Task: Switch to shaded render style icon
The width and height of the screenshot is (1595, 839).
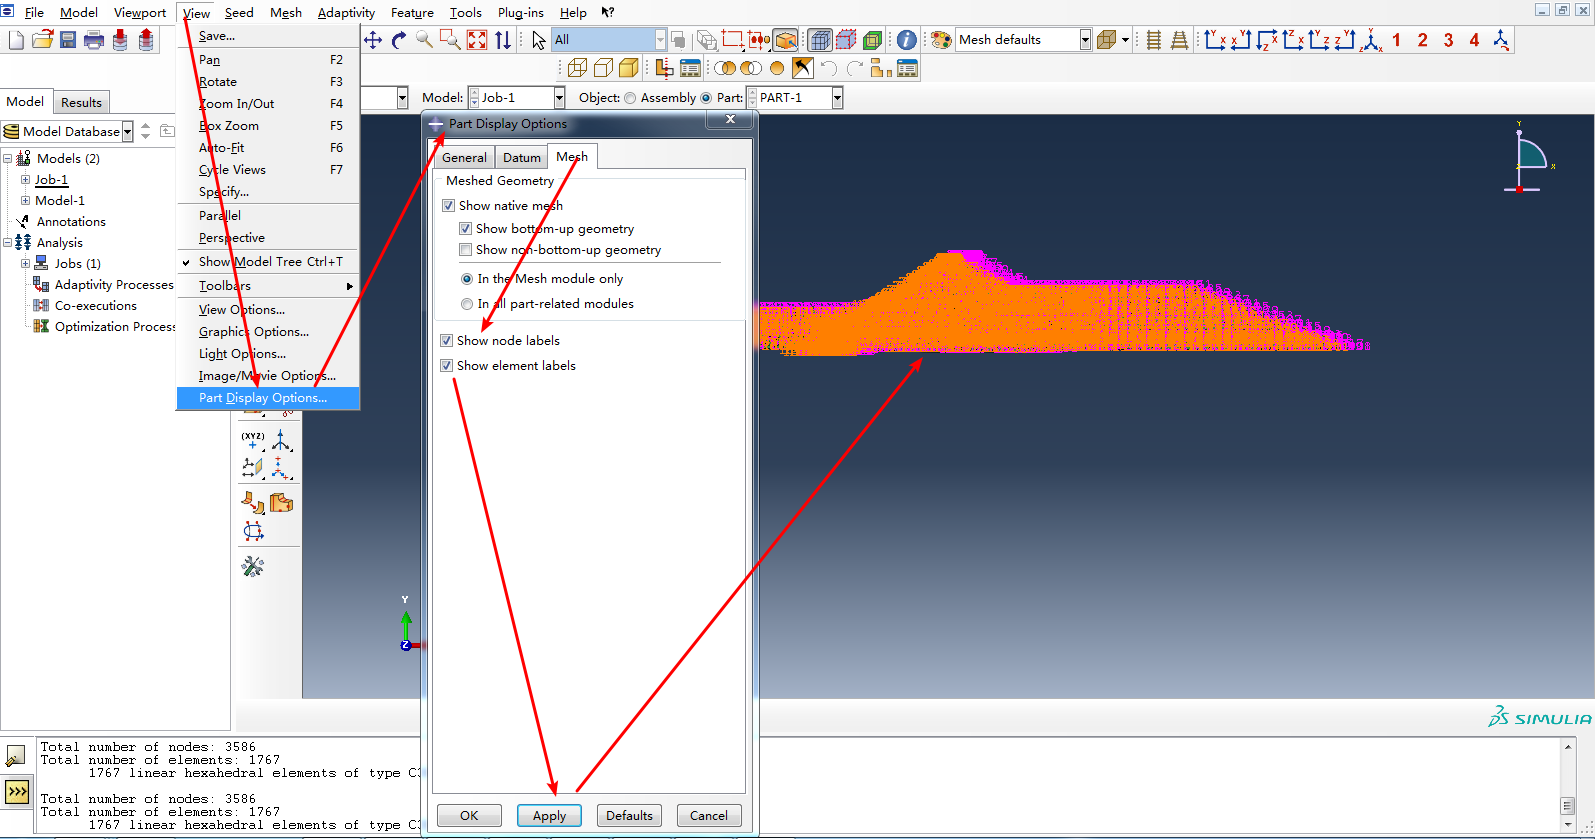Action: tap(629, 68)
